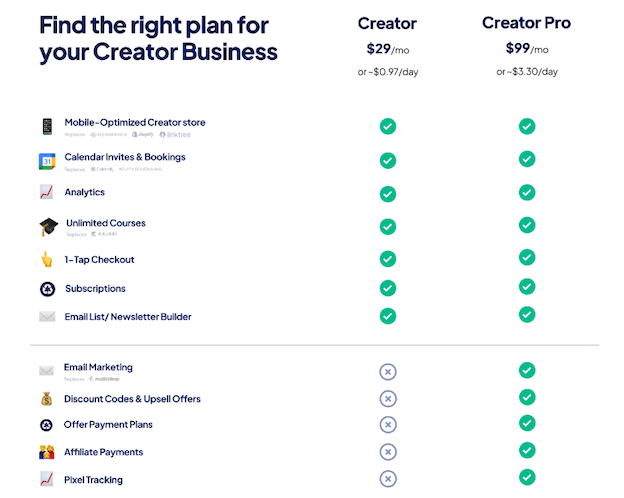This screenshot has height=498, width=624.
Task: Click the Email List/ Newsletter Builder label
Action: [x=128, y=317]
